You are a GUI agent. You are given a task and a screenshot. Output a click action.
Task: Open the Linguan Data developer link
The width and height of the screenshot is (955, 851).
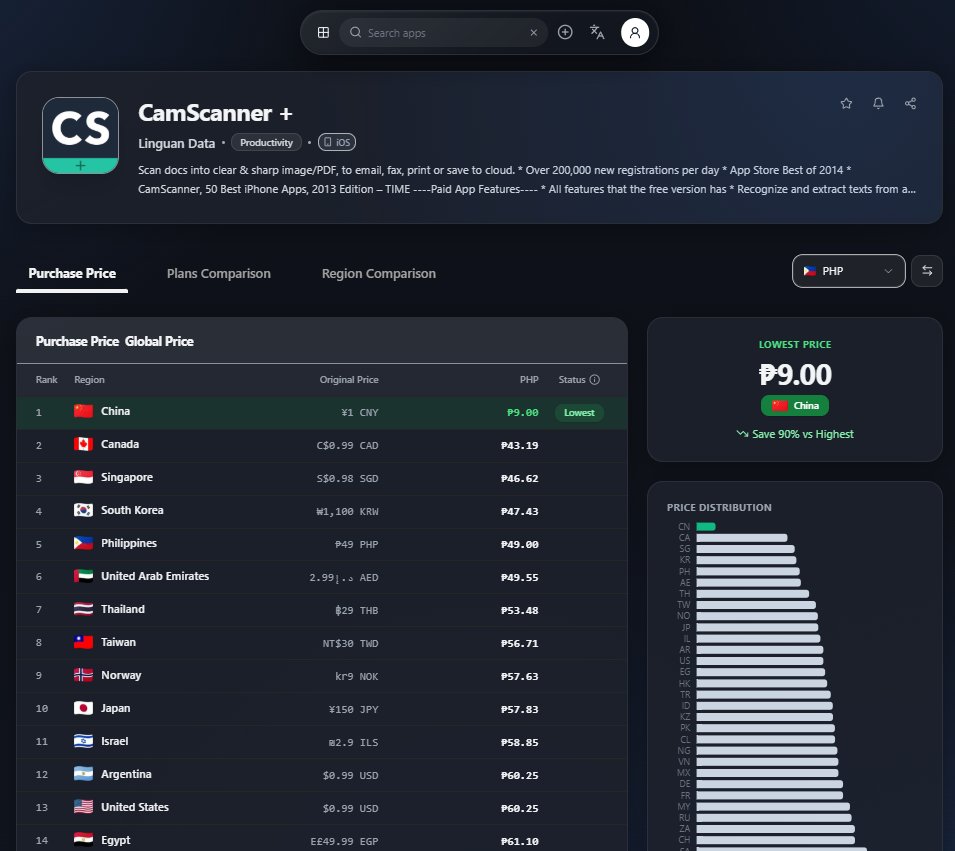pyautogui.click(x=177, y=143)
